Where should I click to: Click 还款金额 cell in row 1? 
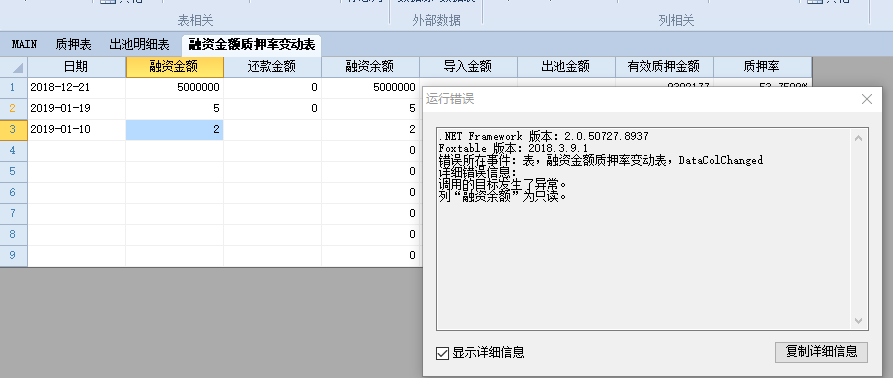coord(272,88)
